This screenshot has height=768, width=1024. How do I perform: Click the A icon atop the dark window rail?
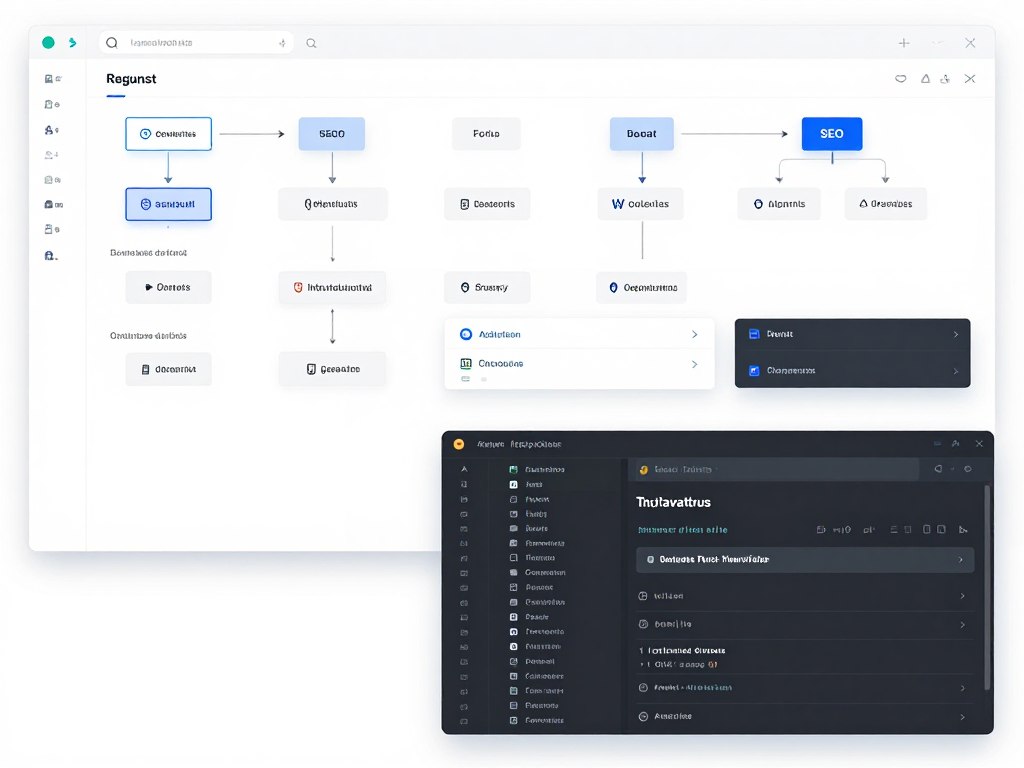[x=464, y=469]
